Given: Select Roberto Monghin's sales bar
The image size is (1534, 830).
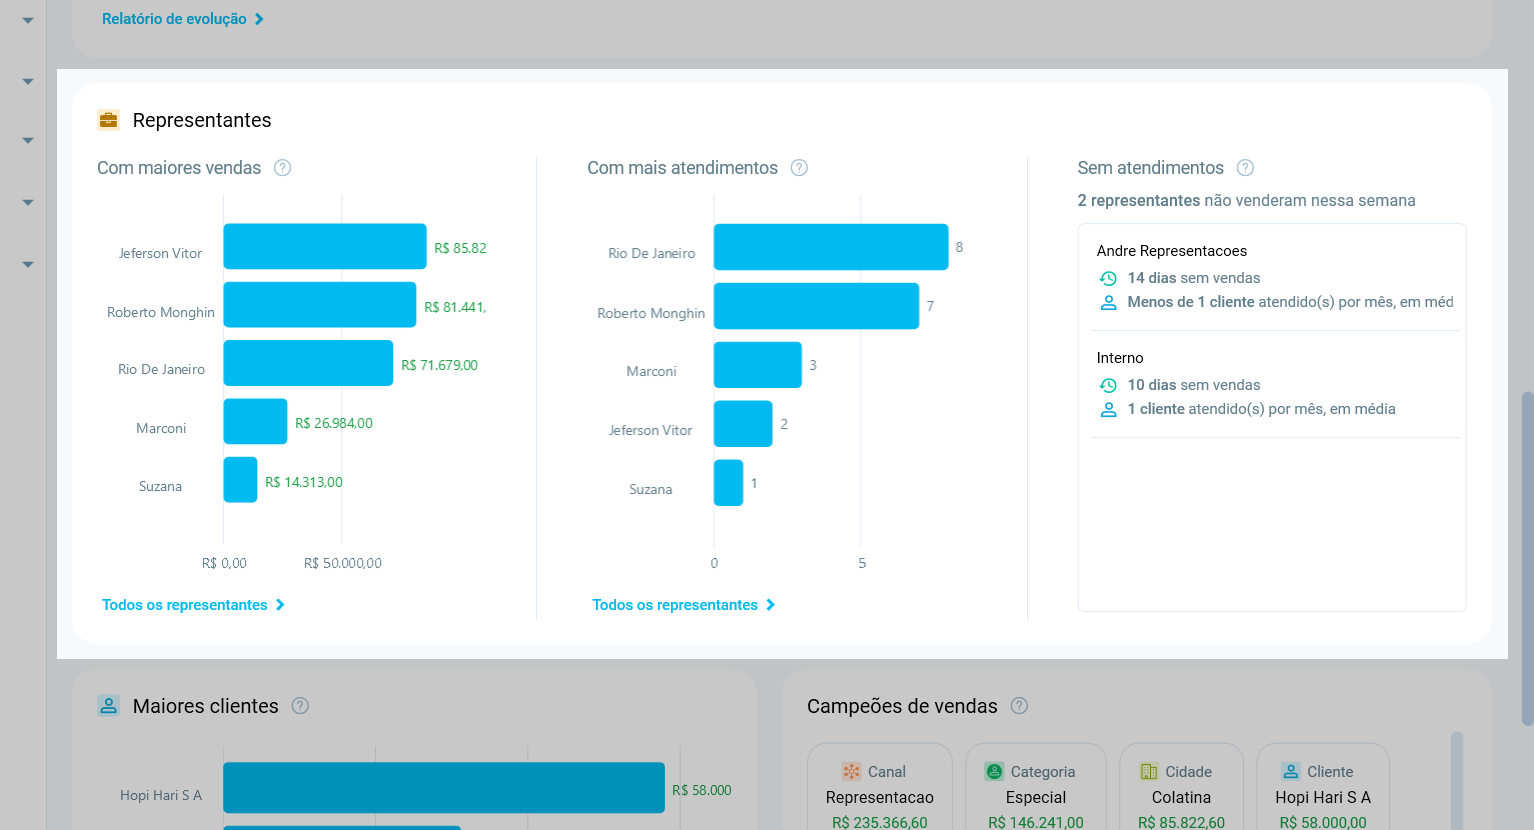Looking at the screenshot, I should click(x=320, y=305).
